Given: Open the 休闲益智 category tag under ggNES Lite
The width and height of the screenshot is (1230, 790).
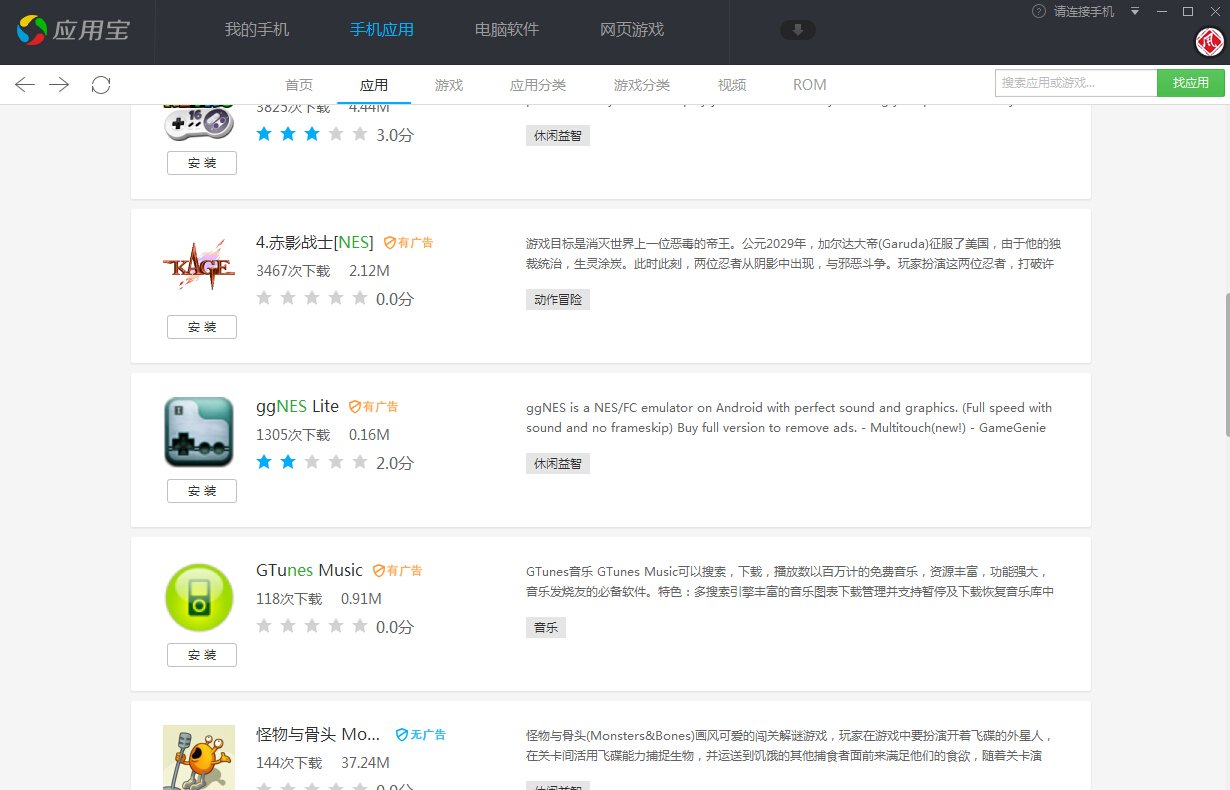Looking at the screenshot, I should pyautogui.click(x=557, y=463).
